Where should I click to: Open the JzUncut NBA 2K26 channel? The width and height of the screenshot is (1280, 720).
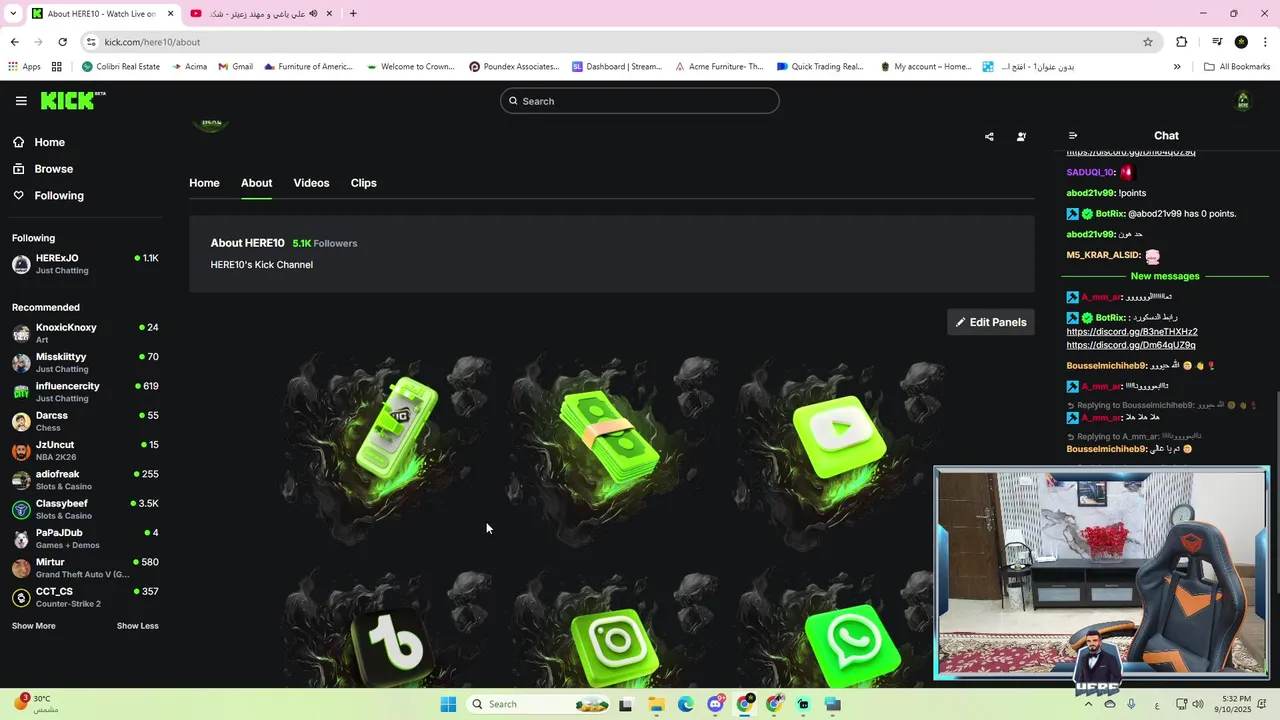click(x=85, y=450)
